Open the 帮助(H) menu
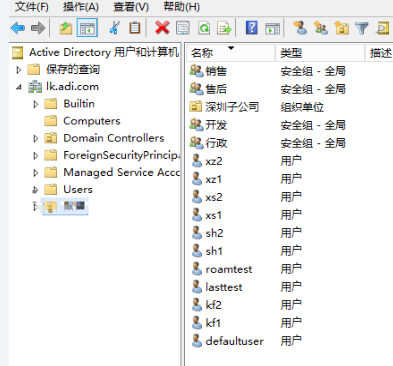 (x=182, y=7)
